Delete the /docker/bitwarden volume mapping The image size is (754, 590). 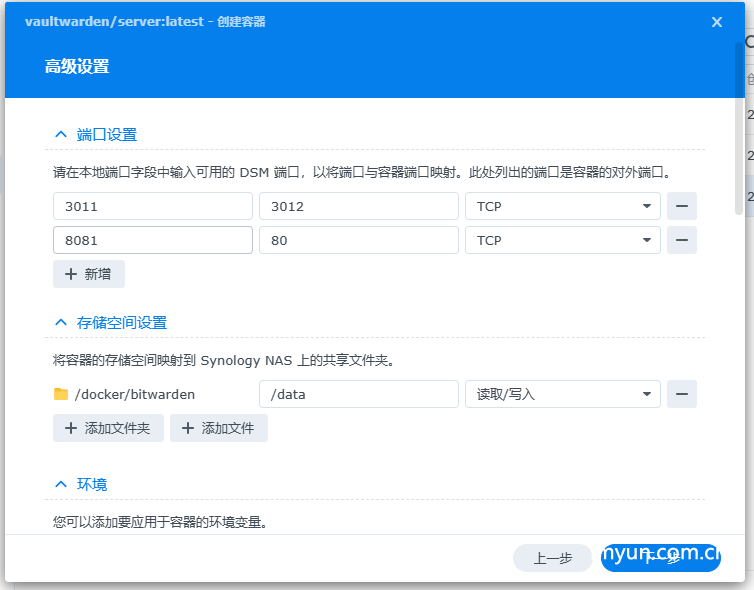pos(681,394)
